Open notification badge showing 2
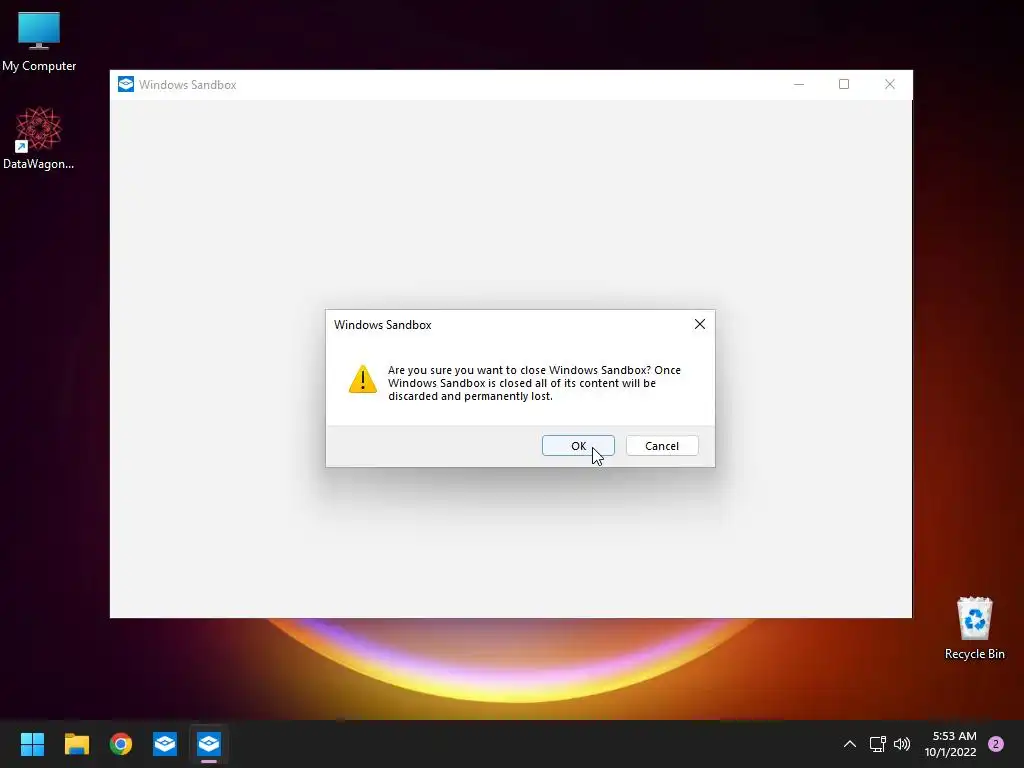This screenshot has width=1024, height=768. (996, 743)
